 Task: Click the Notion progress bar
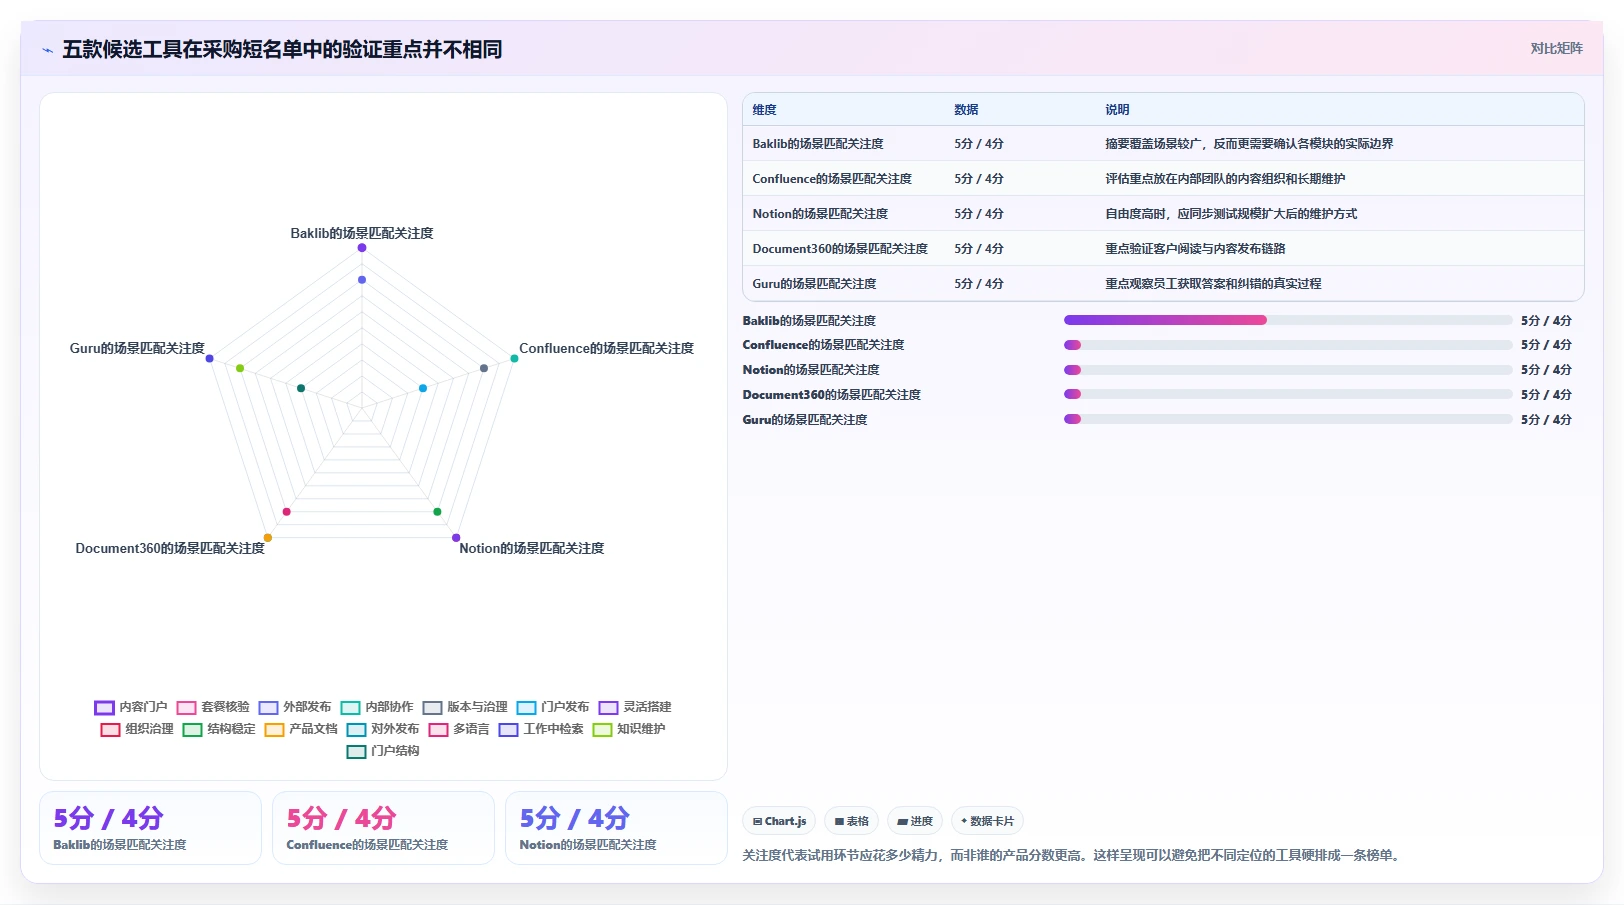(x=1288, y=370)
